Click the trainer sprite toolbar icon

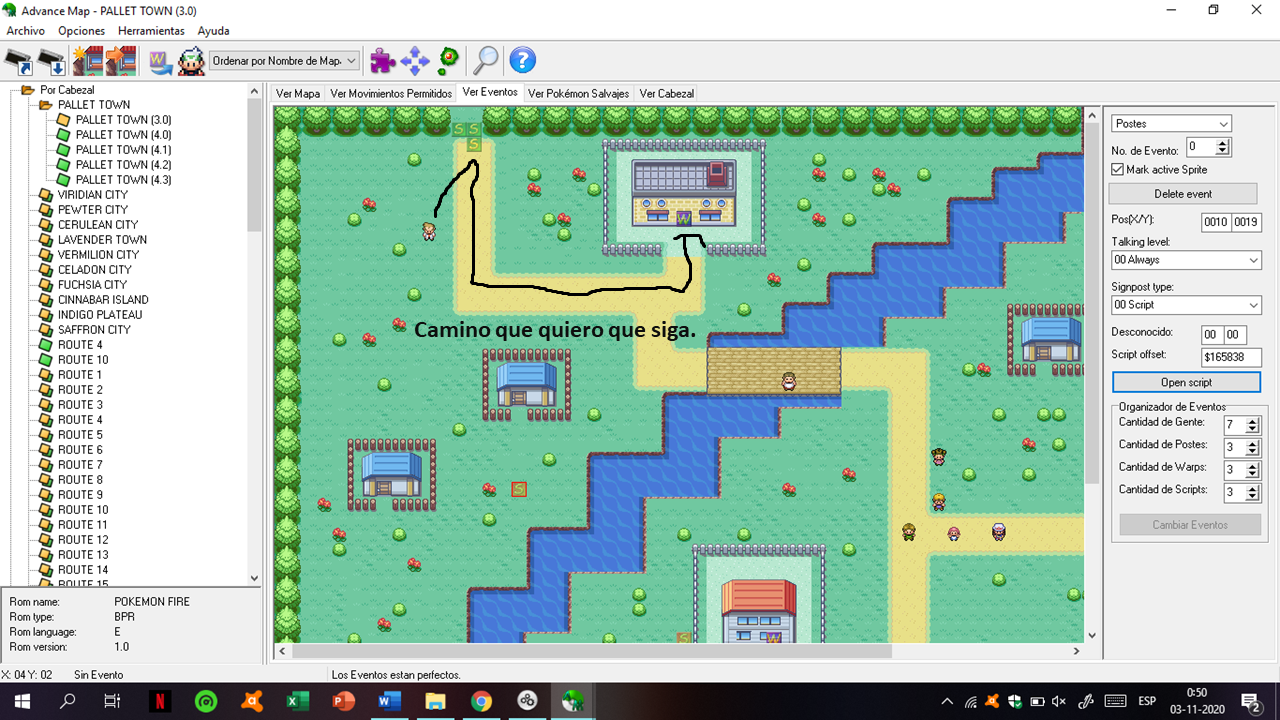tap(191, 61)
